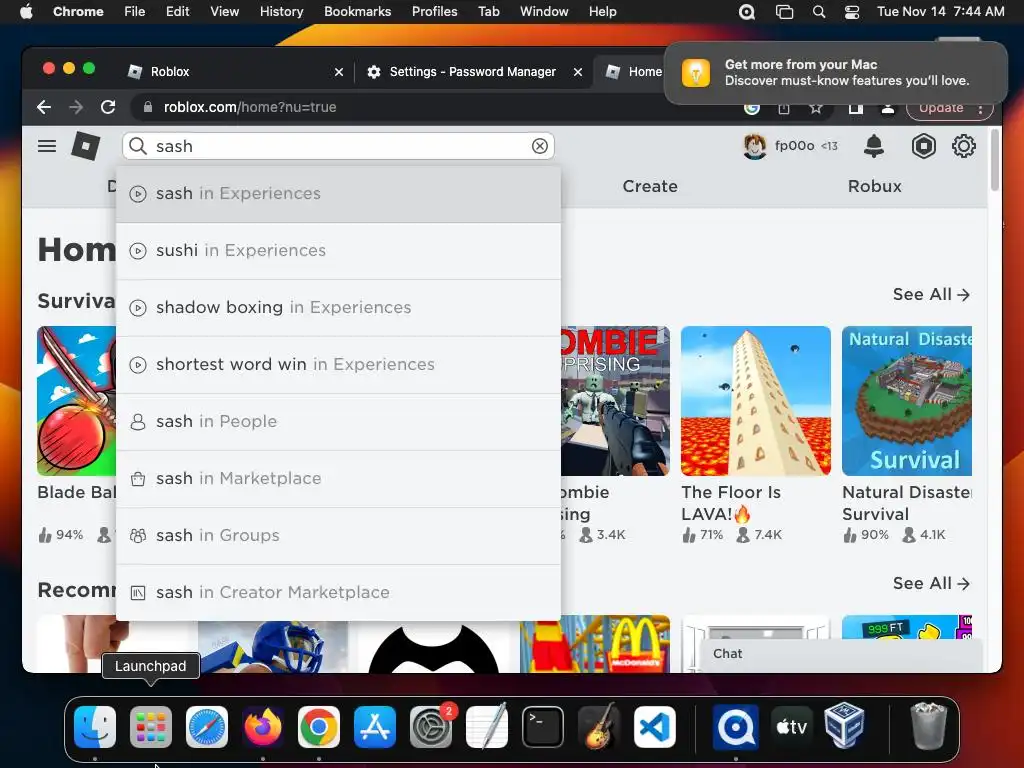Open Roblox settings gear icon
The width and height of the screenshot is (1024, 768).
tap(963, 146)
